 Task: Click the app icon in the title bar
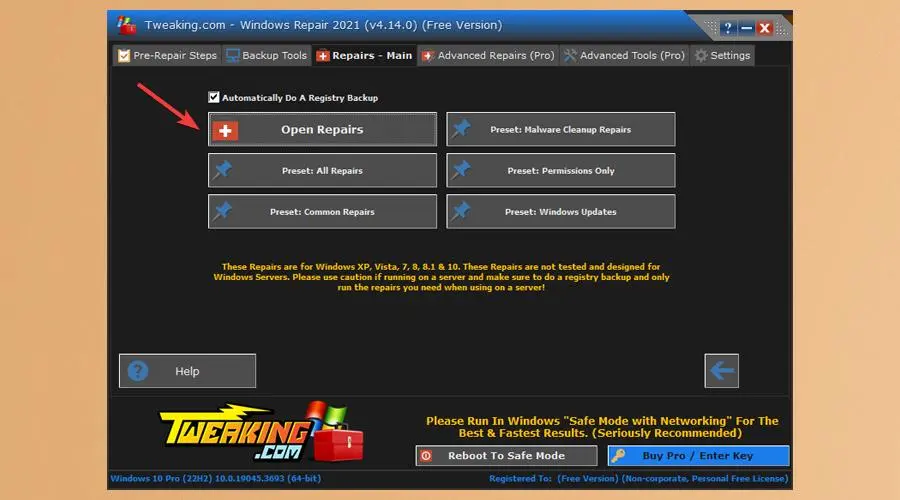pos(126,25)
